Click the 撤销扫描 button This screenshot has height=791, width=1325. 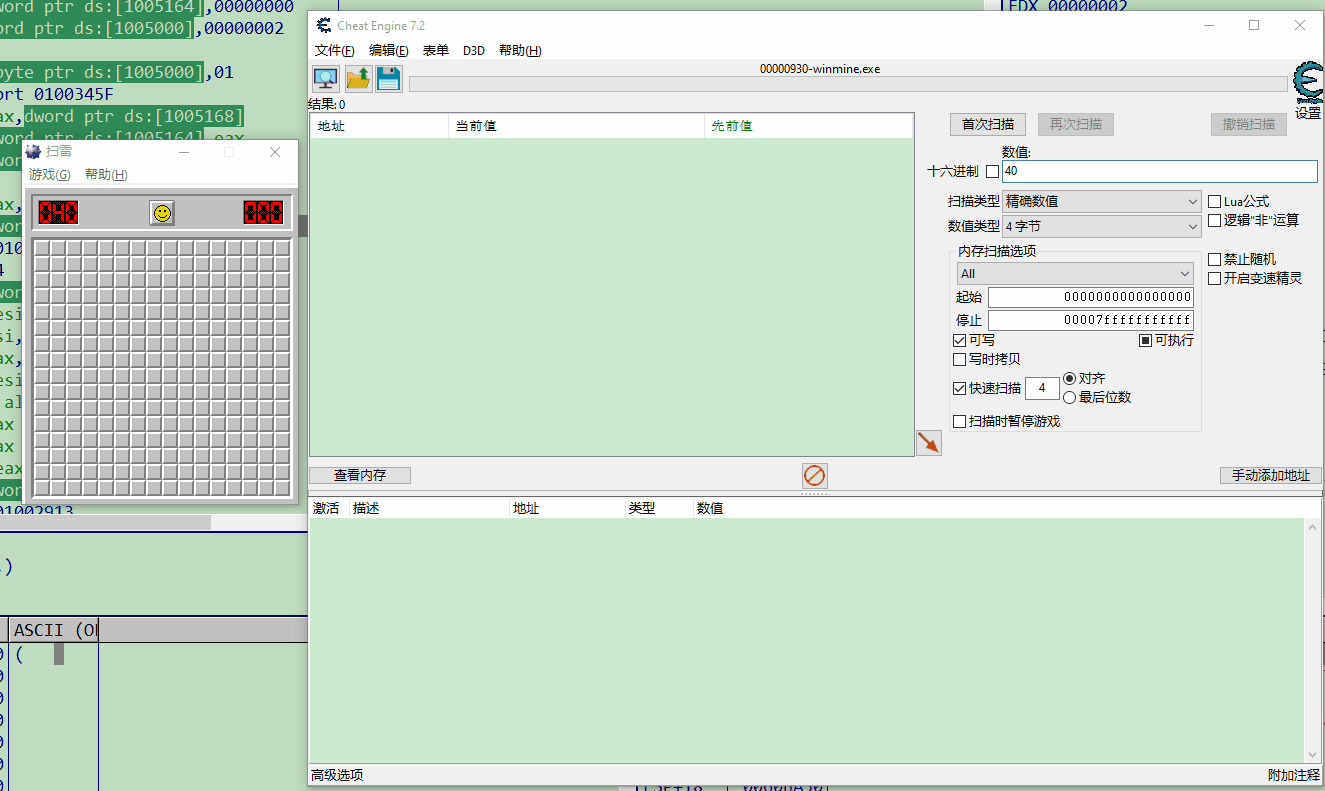click(x=1249, y=125)
